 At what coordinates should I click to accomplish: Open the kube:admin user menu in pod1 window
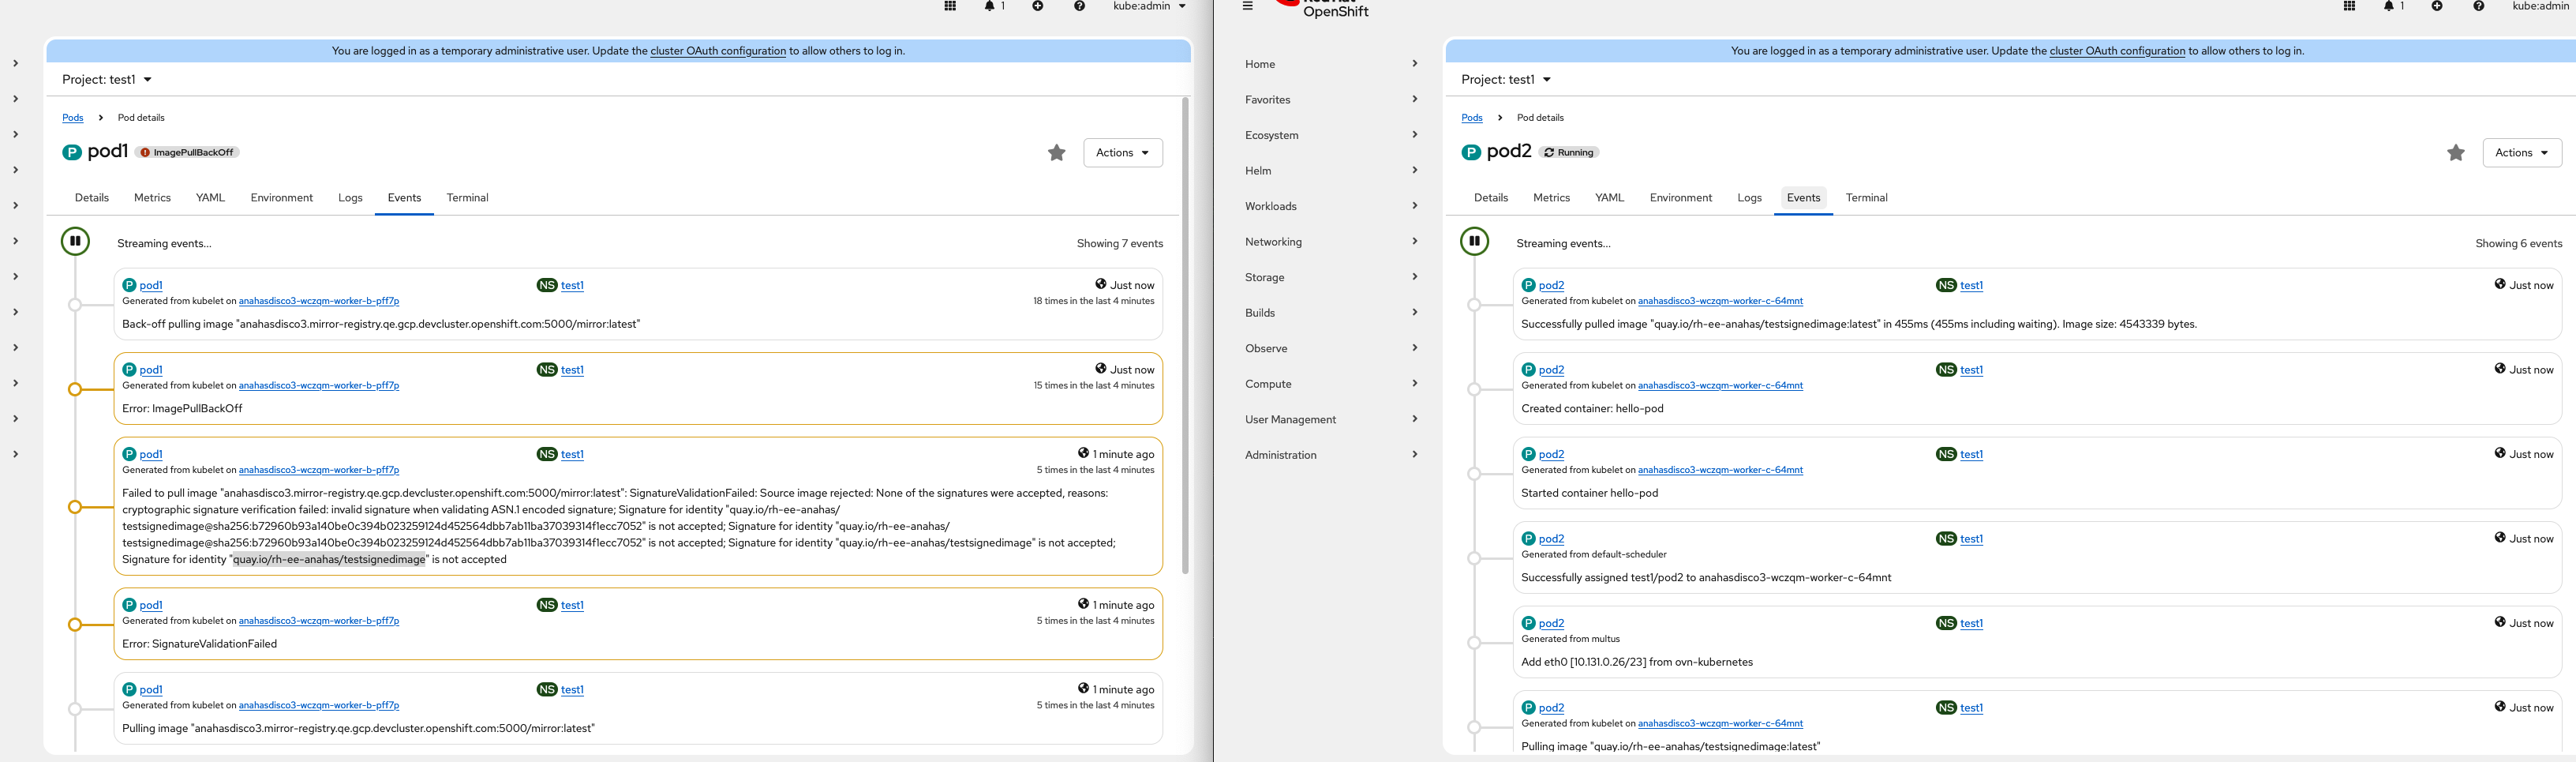point(1150,6)
